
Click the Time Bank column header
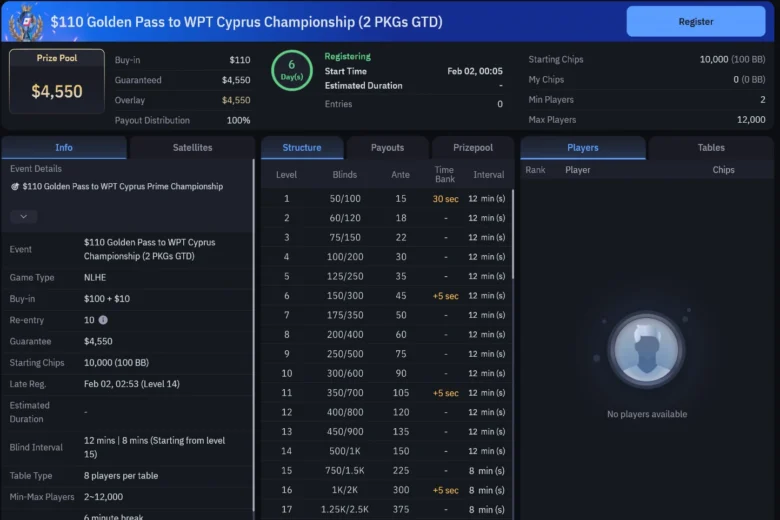click(x=444, y=175)
